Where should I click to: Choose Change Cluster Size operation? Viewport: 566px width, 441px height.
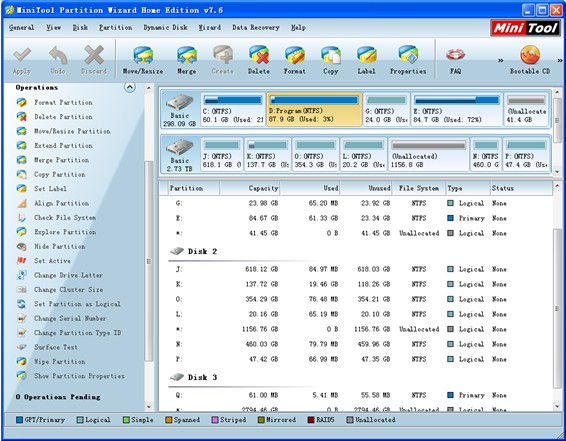tap(60, 289)
